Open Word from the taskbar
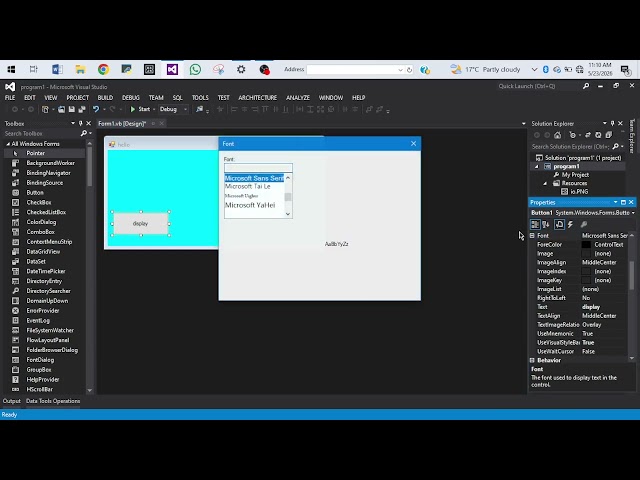 click(x=57, y=70)
